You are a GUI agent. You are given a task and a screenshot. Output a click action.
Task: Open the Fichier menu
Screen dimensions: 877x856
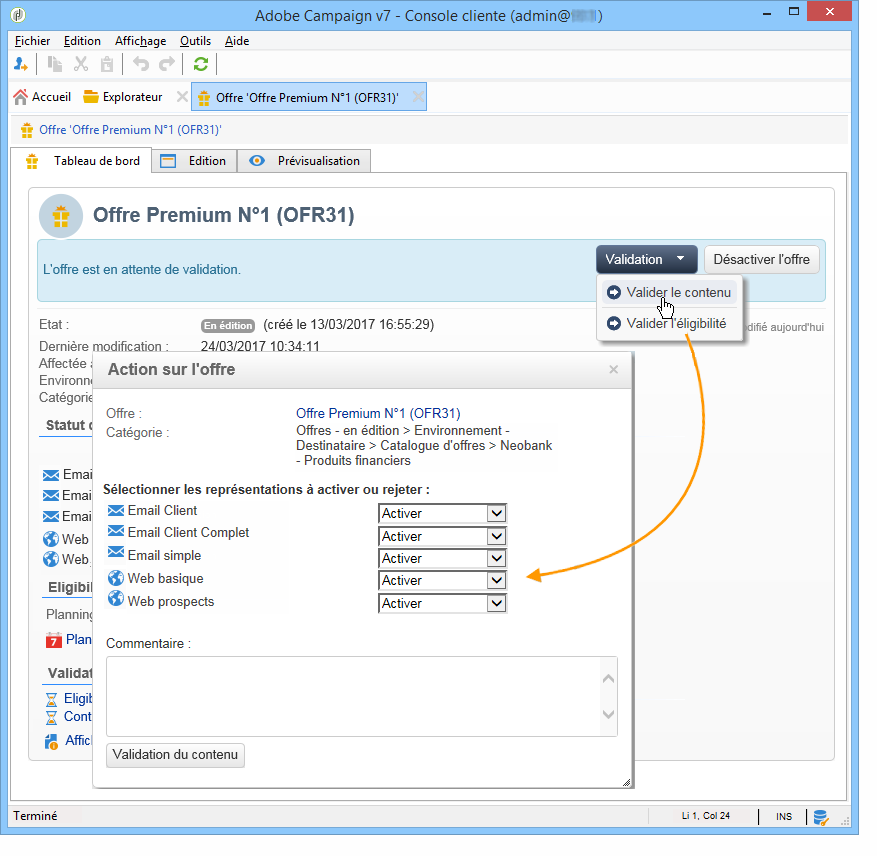32,41
